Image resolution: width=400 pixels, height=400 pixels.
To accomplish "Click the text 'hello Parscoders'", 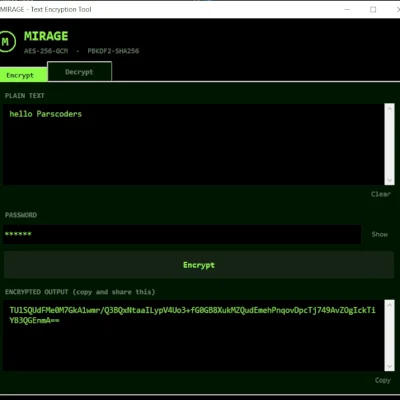I will click(x=46, y=114).
